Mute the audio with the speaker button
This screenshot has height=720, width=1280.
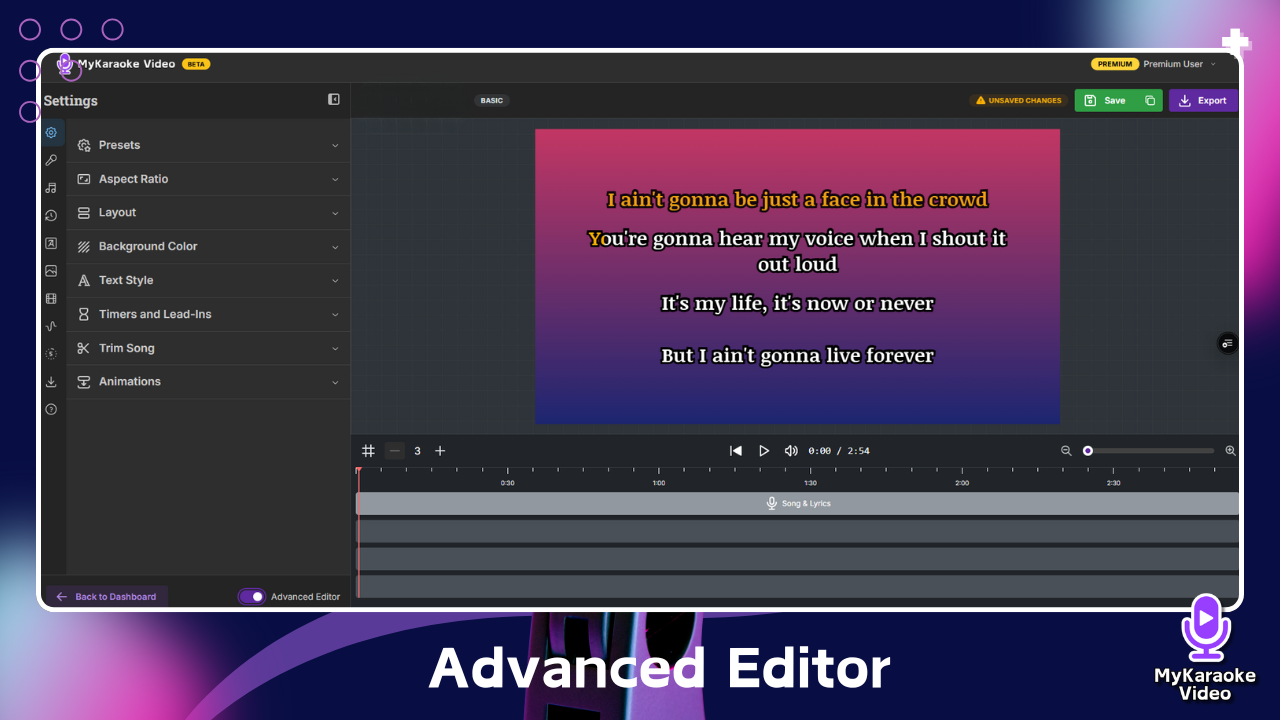[x=791, y=451]
